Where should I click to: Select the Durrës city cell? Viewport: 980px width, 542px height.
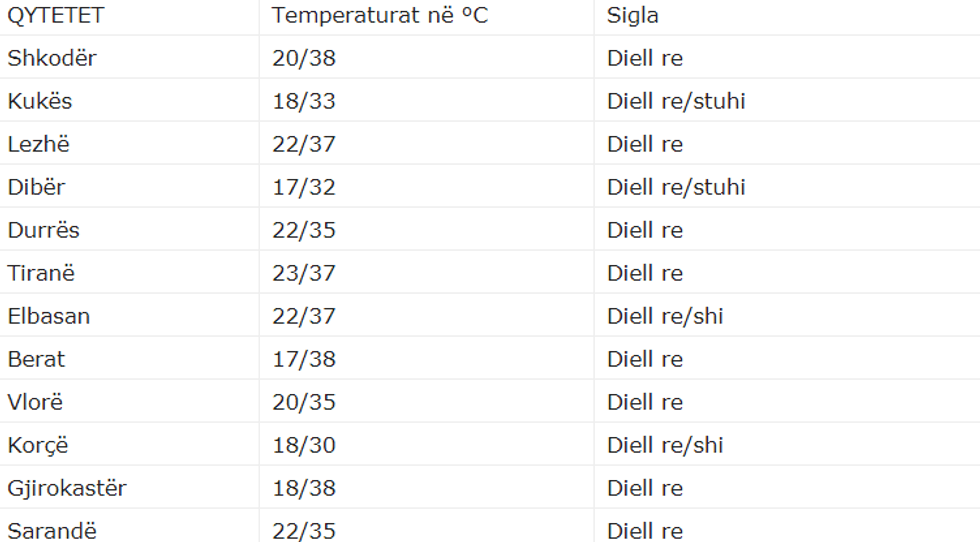(x=43, y=230)
